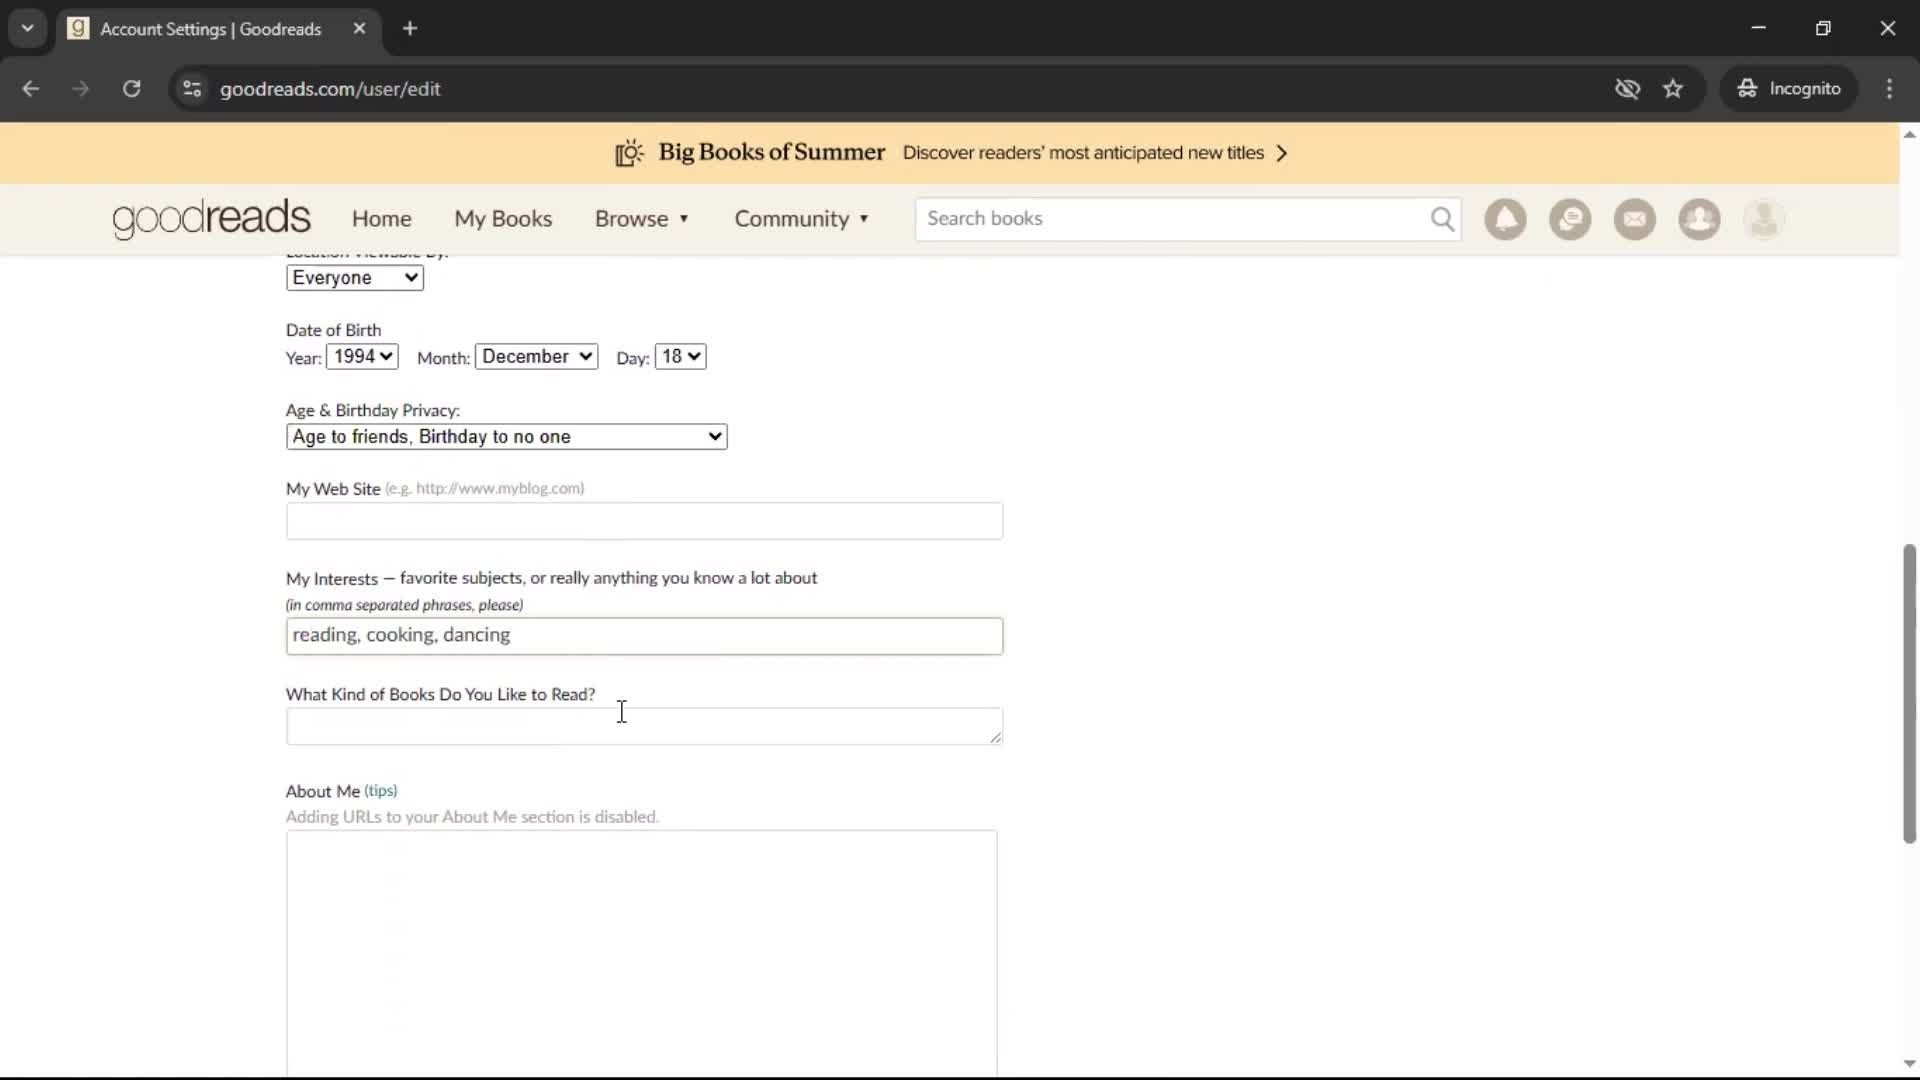The width and height of the screenshot is (1920, 1080).
Task: Click the banner's right chevron arrow
Action: point(1282,153)
